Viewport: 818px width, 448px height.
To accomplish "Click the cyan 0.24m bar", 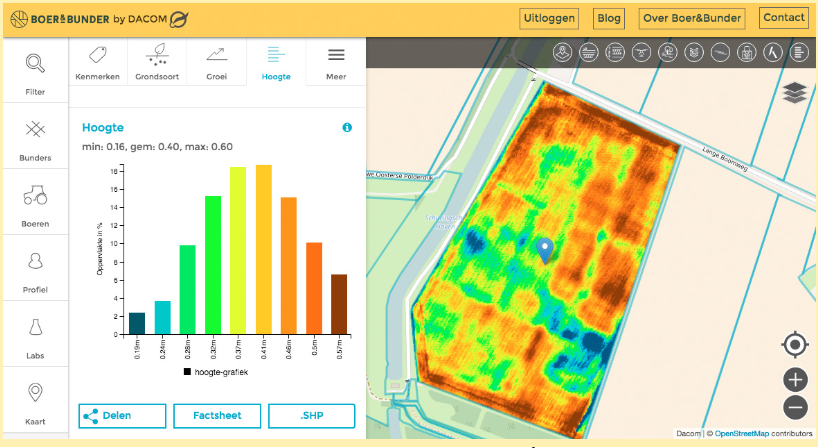I will [163, 318].
